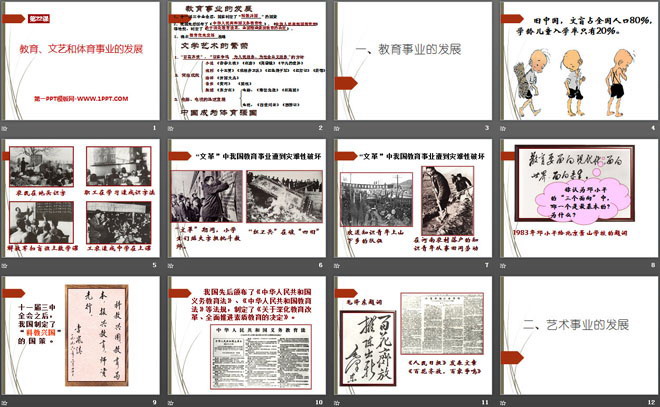Play transition star icon under slide 6
Viewport: 660px width, 407px height.
[x=170, y=266]
